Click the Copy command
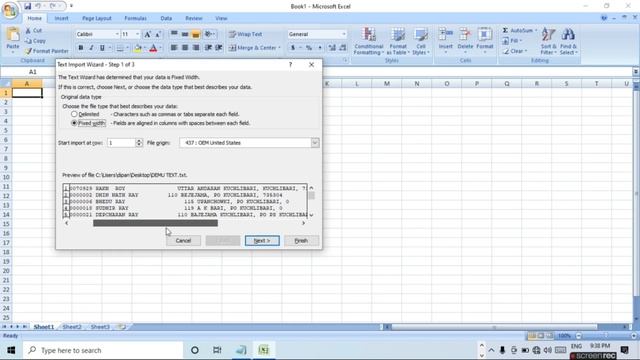Viewport: 640px width, 360px height. (x=35, y=41)
